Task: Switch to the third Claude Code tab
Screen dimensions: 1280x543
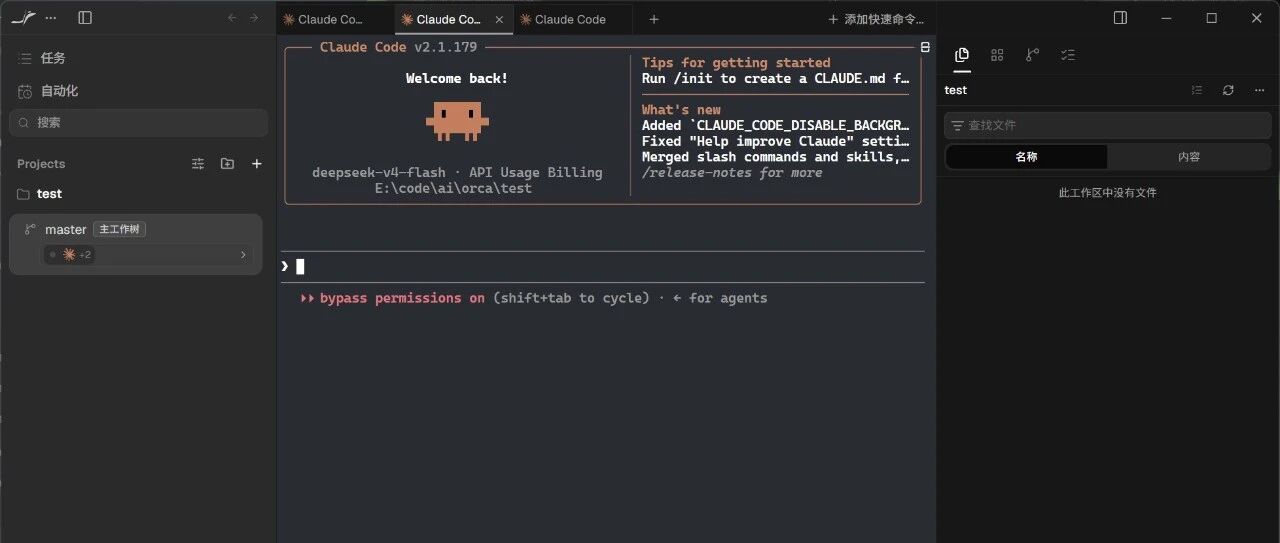Action: coord(573,19)
